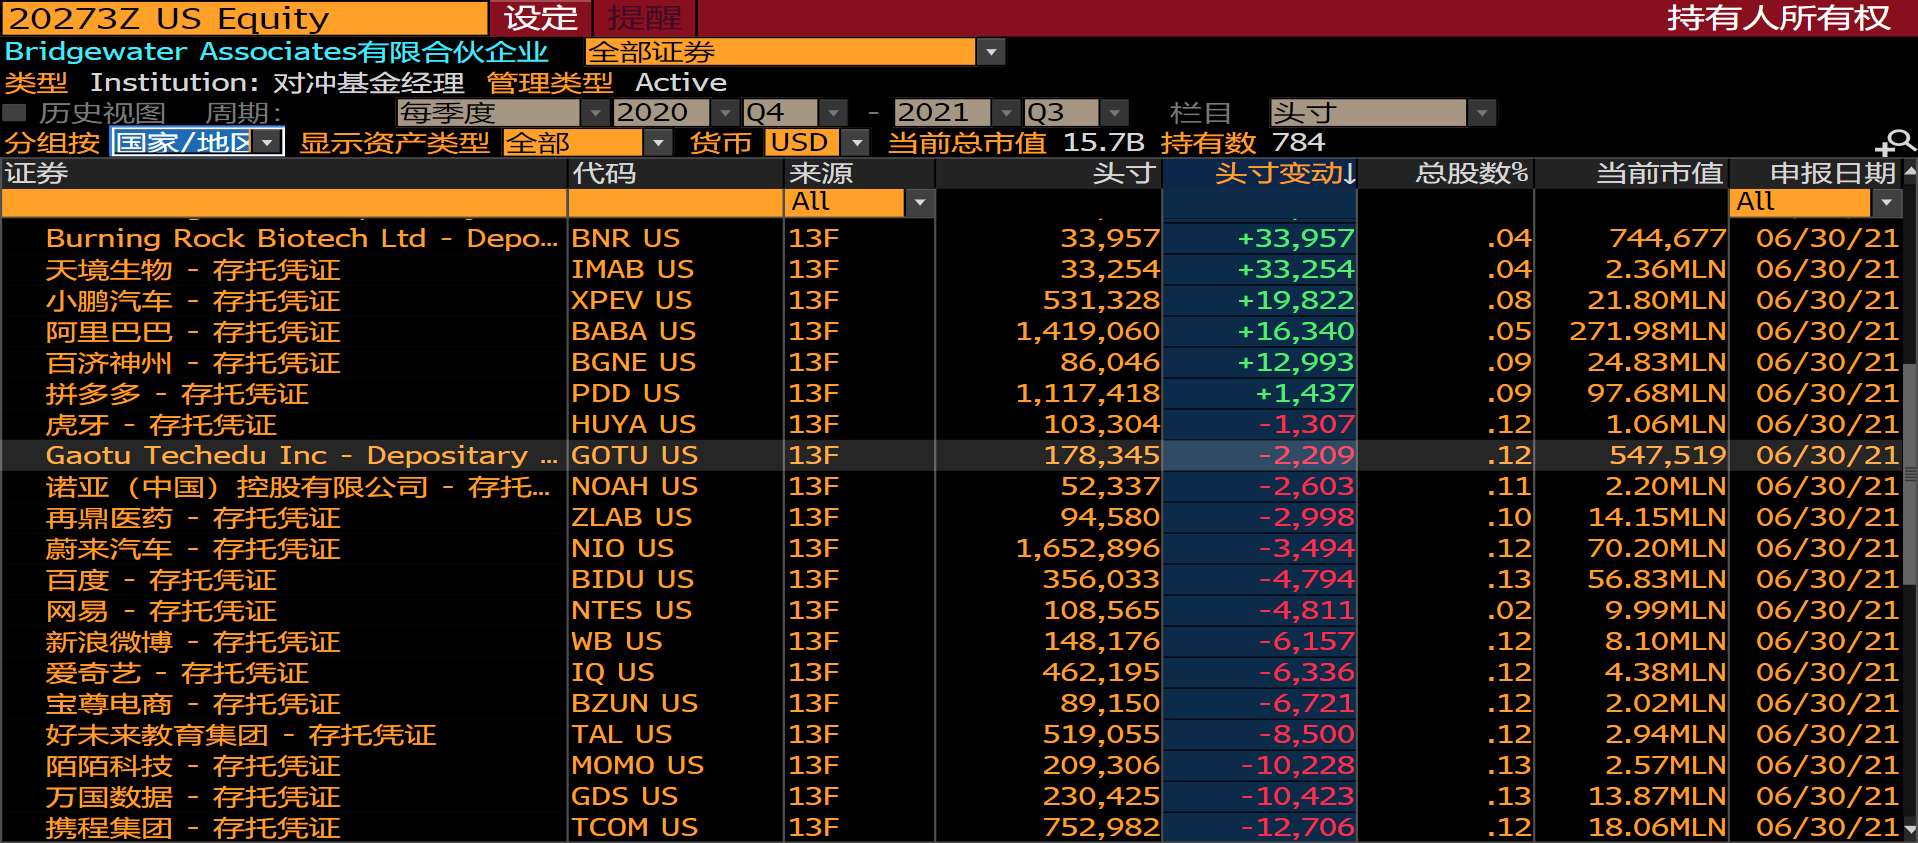Select the 天境生物 - 存托凭证 row
The height and width of the screenshot is (843, 1918).
pos(950,270)
